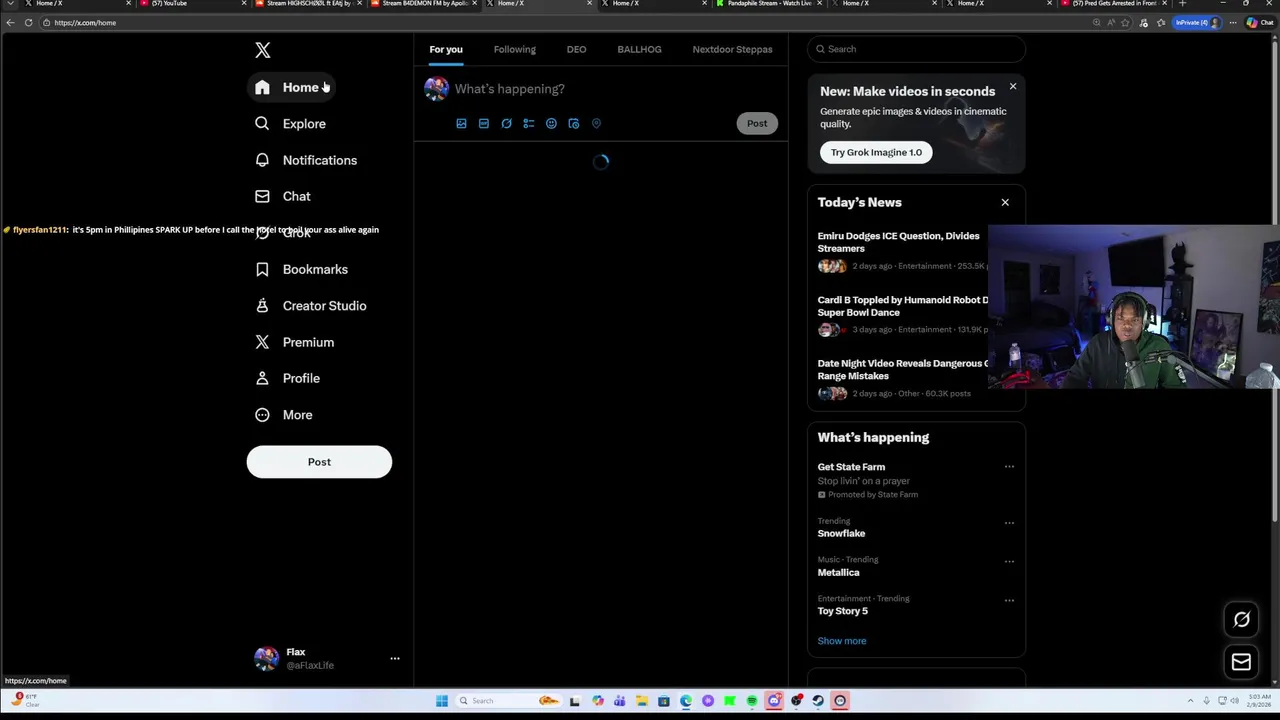Viewport: 1280px width, 720px height.
Task: Open options dots for Metallica trend
Action: tap(1009, 561)
